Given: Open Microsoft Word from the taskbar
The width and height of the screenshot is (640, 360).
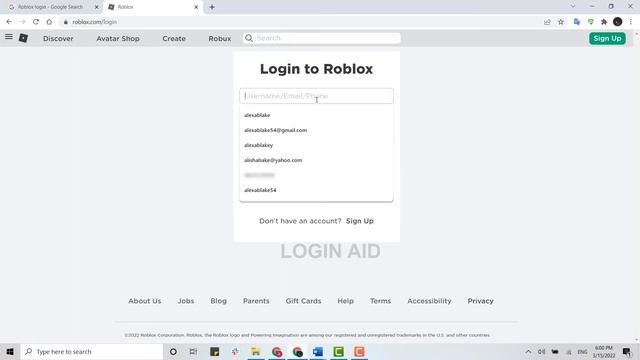Looking at the screenshot, I should pos(318,351).
